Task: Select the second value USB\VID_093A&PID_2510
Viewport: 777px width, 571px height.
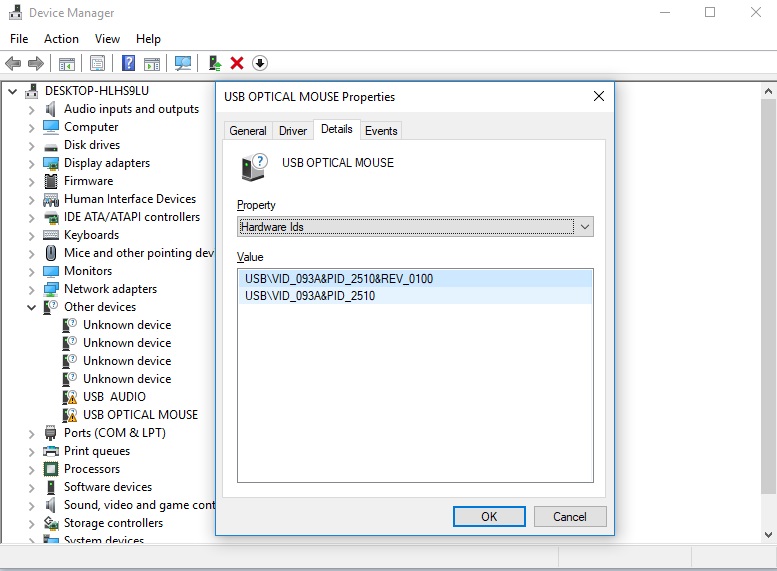Action: tap(415, 296)
